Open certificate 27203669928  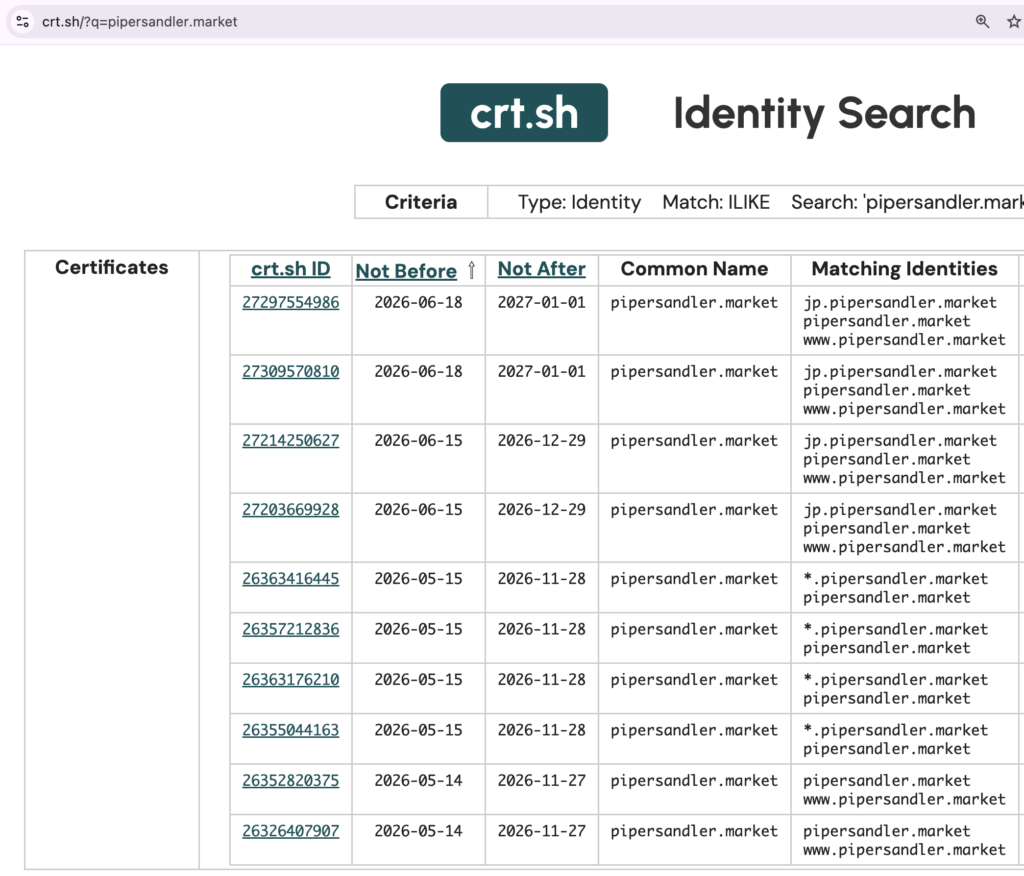click(x=291, y=510)
